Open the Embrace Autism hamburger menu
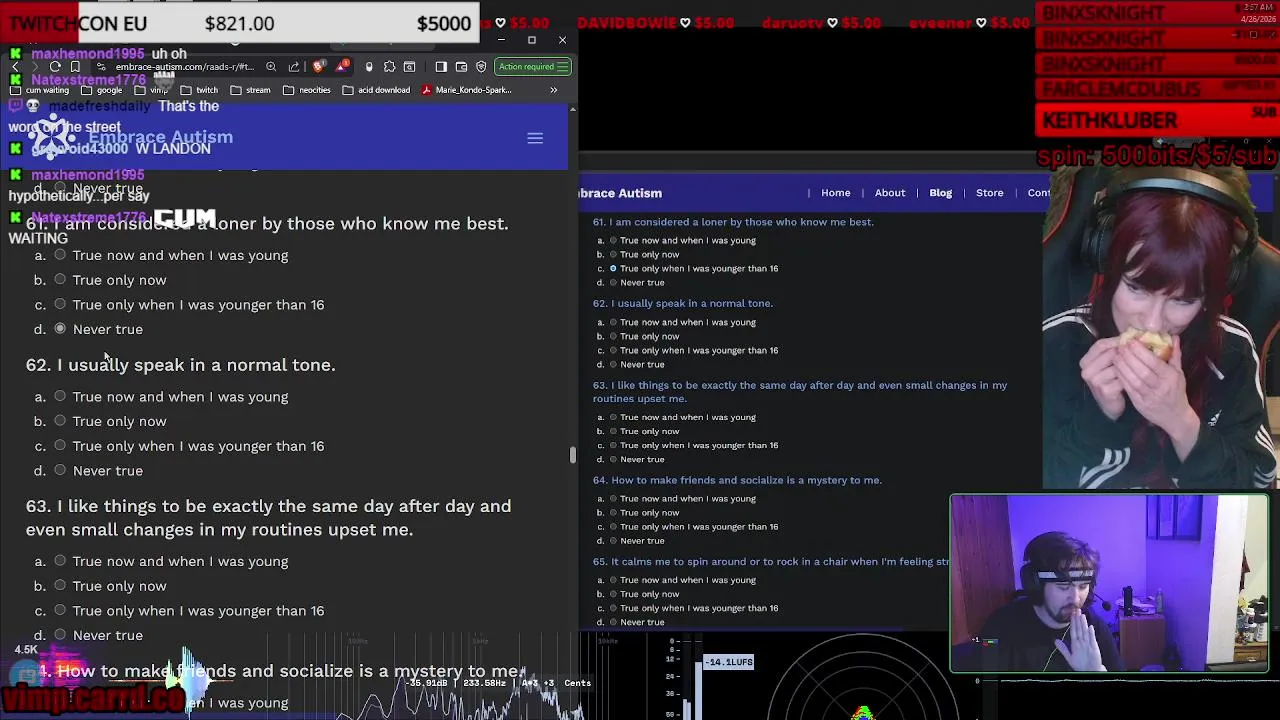The width and height of the screenshot is (1280, 720). tap(535, 138)
